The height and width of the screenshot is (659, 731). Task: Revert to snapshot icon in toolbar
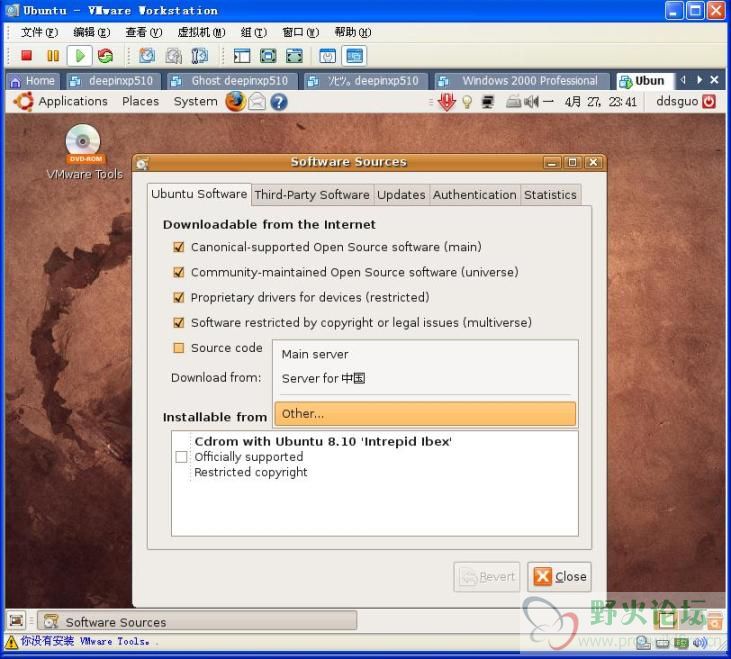tap(173, 56)
